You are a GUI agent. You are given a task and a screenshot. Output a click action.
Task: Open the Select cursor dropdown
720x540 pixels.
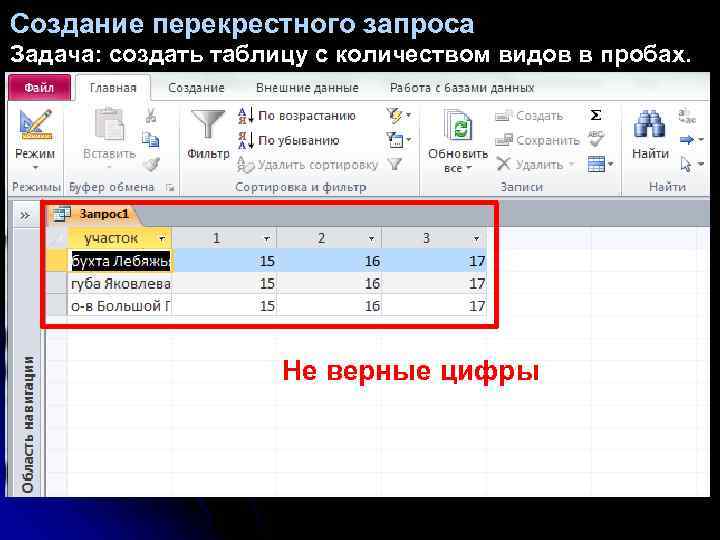pyautogui.click(x=692, y=164)
